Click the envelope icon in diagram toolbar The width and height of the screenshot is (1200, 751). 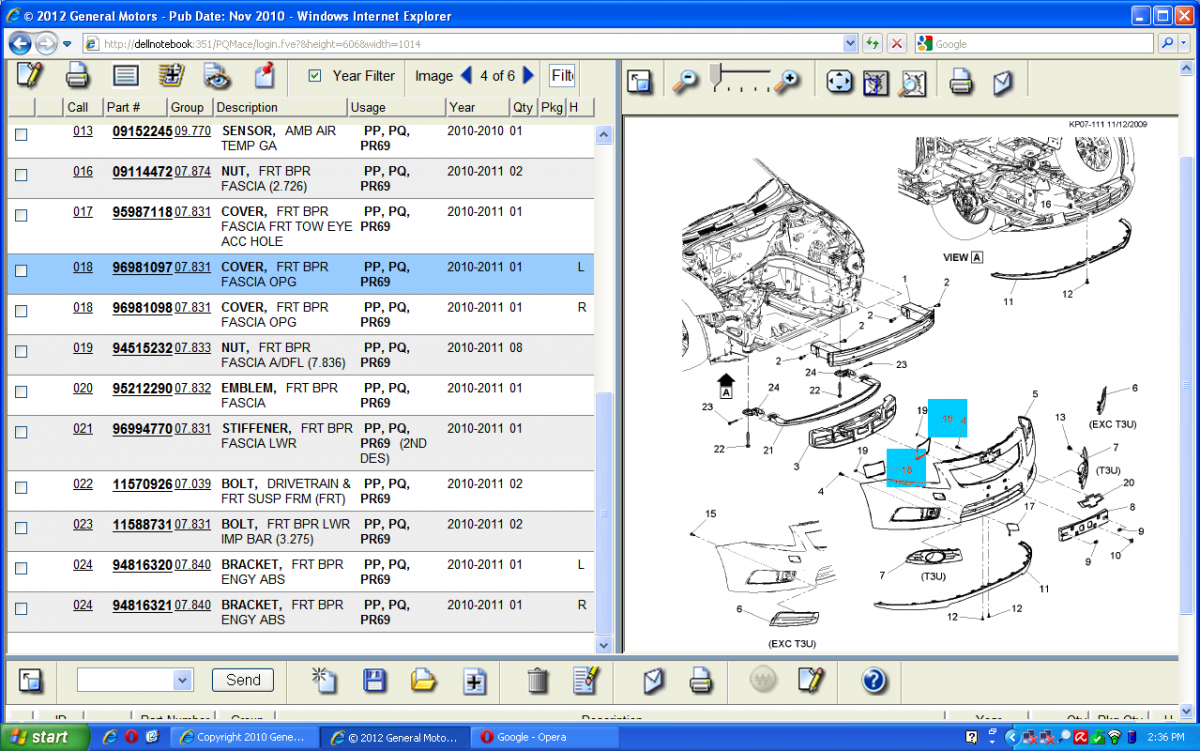point(1003,82)
